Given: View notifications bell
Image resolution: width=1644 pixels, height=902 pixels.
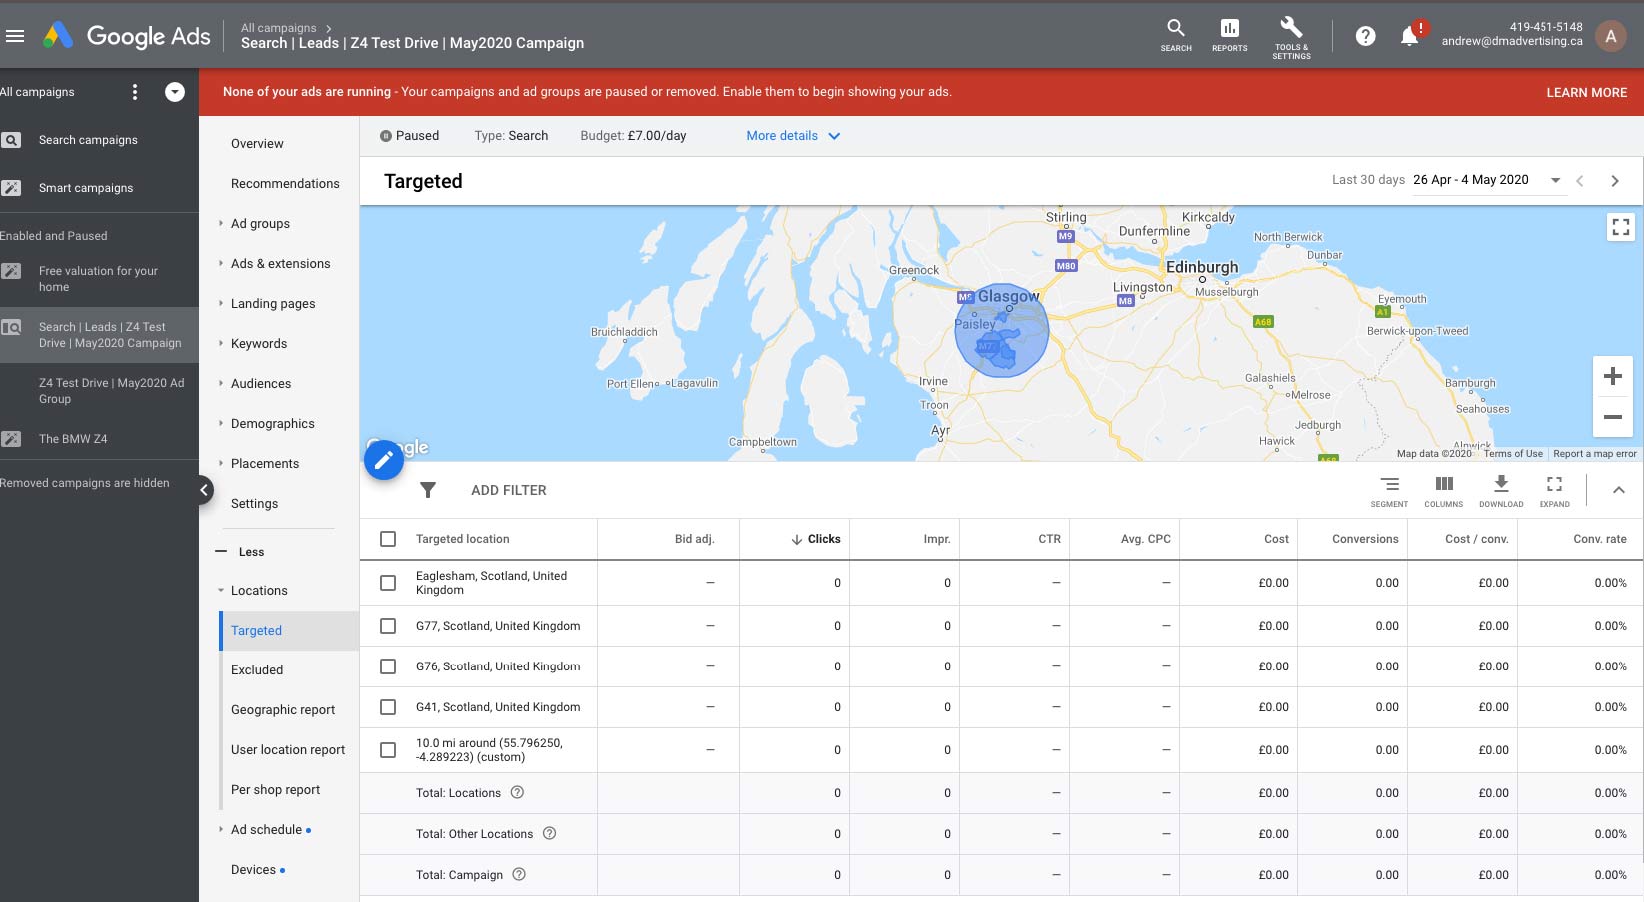Looking at the screenshot, I should coord(1409,37).
